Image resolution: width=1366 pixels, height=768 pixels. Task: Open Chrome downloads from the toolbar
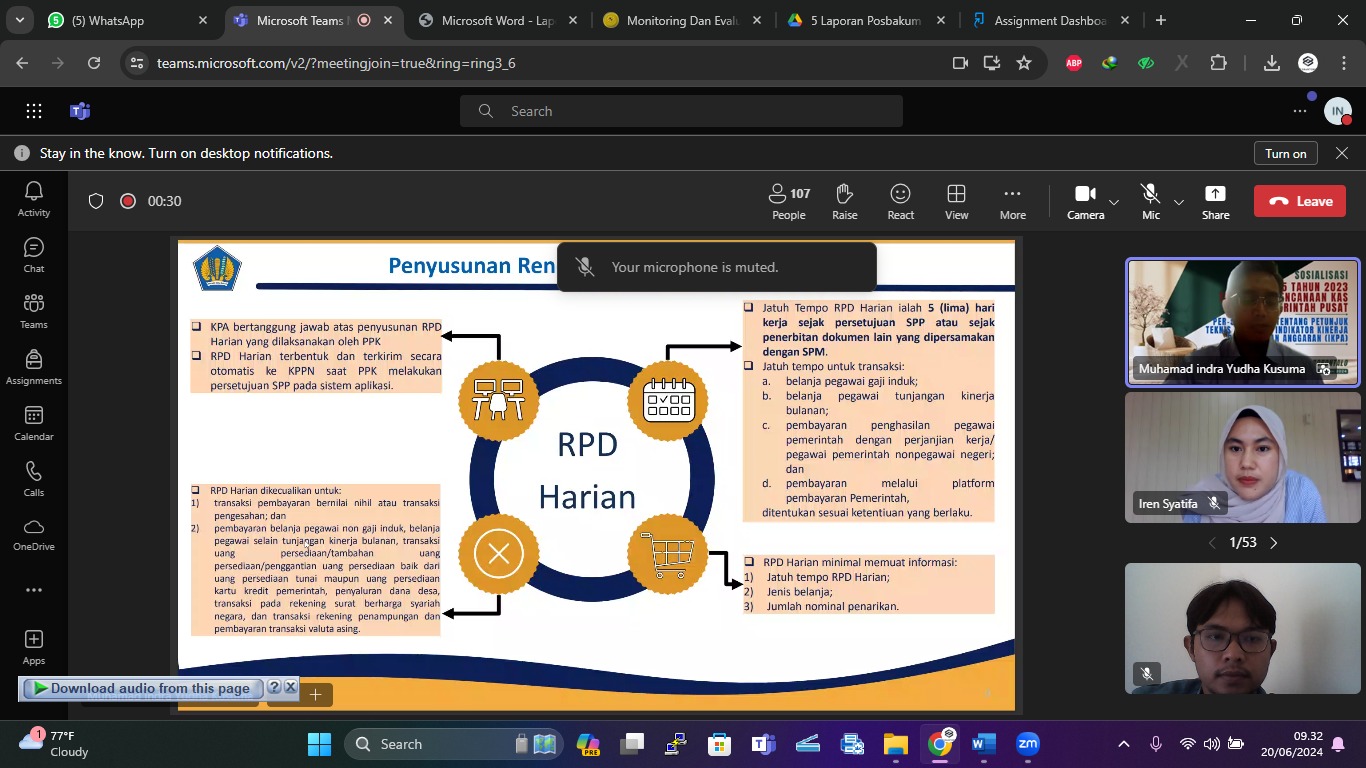(1272, 63)
